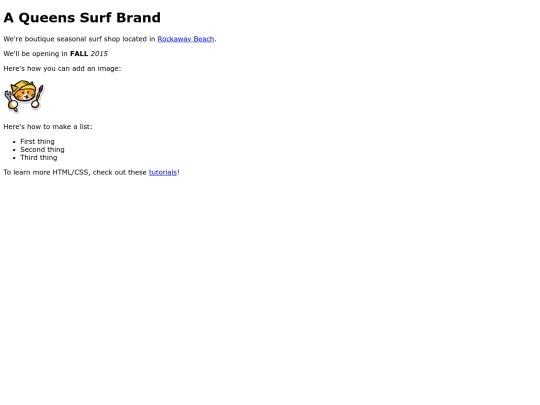The height and width of the screenshot is (405, 540).
Task: Click the 'To learn more HTML/CSS' text
Action: [46, 172]
